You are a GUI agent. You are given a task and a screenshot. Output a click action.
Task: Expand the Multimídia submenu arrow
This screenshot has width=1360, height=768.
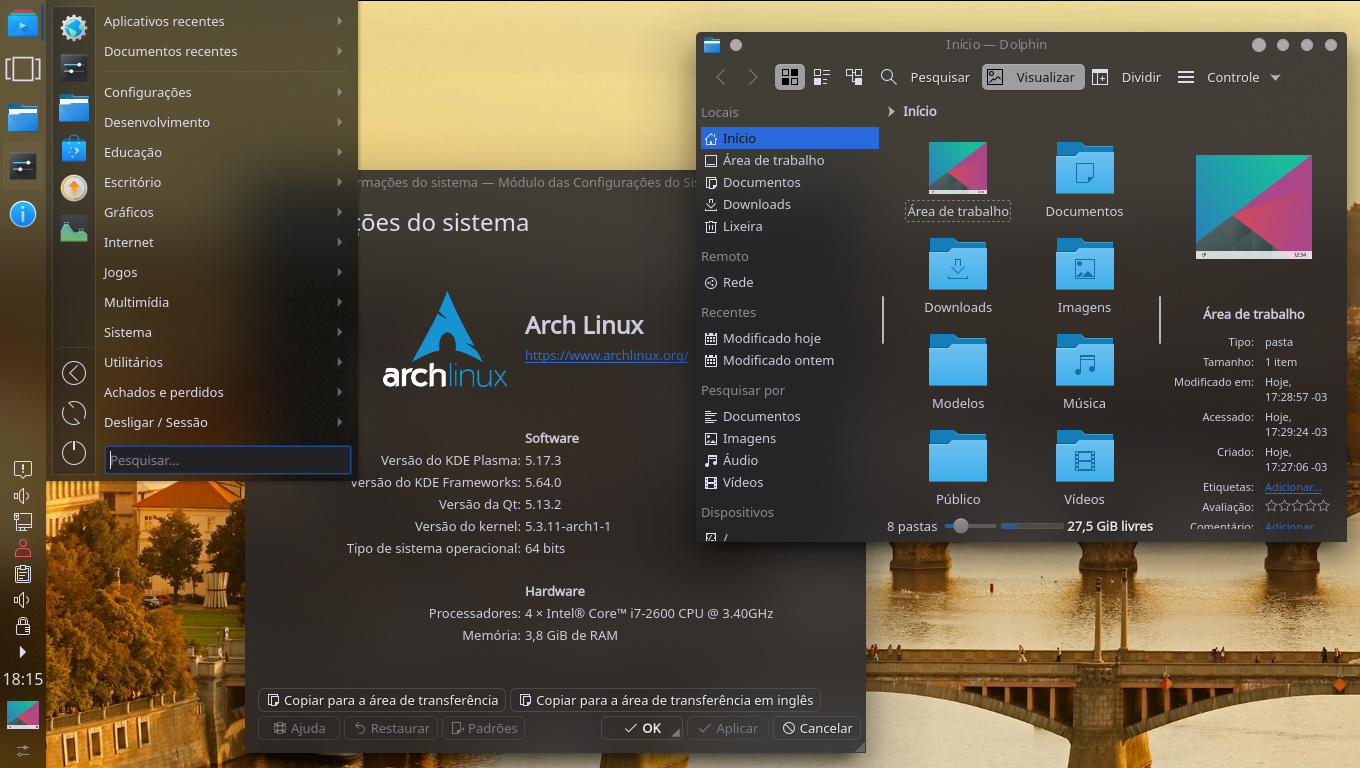[340, 302]
